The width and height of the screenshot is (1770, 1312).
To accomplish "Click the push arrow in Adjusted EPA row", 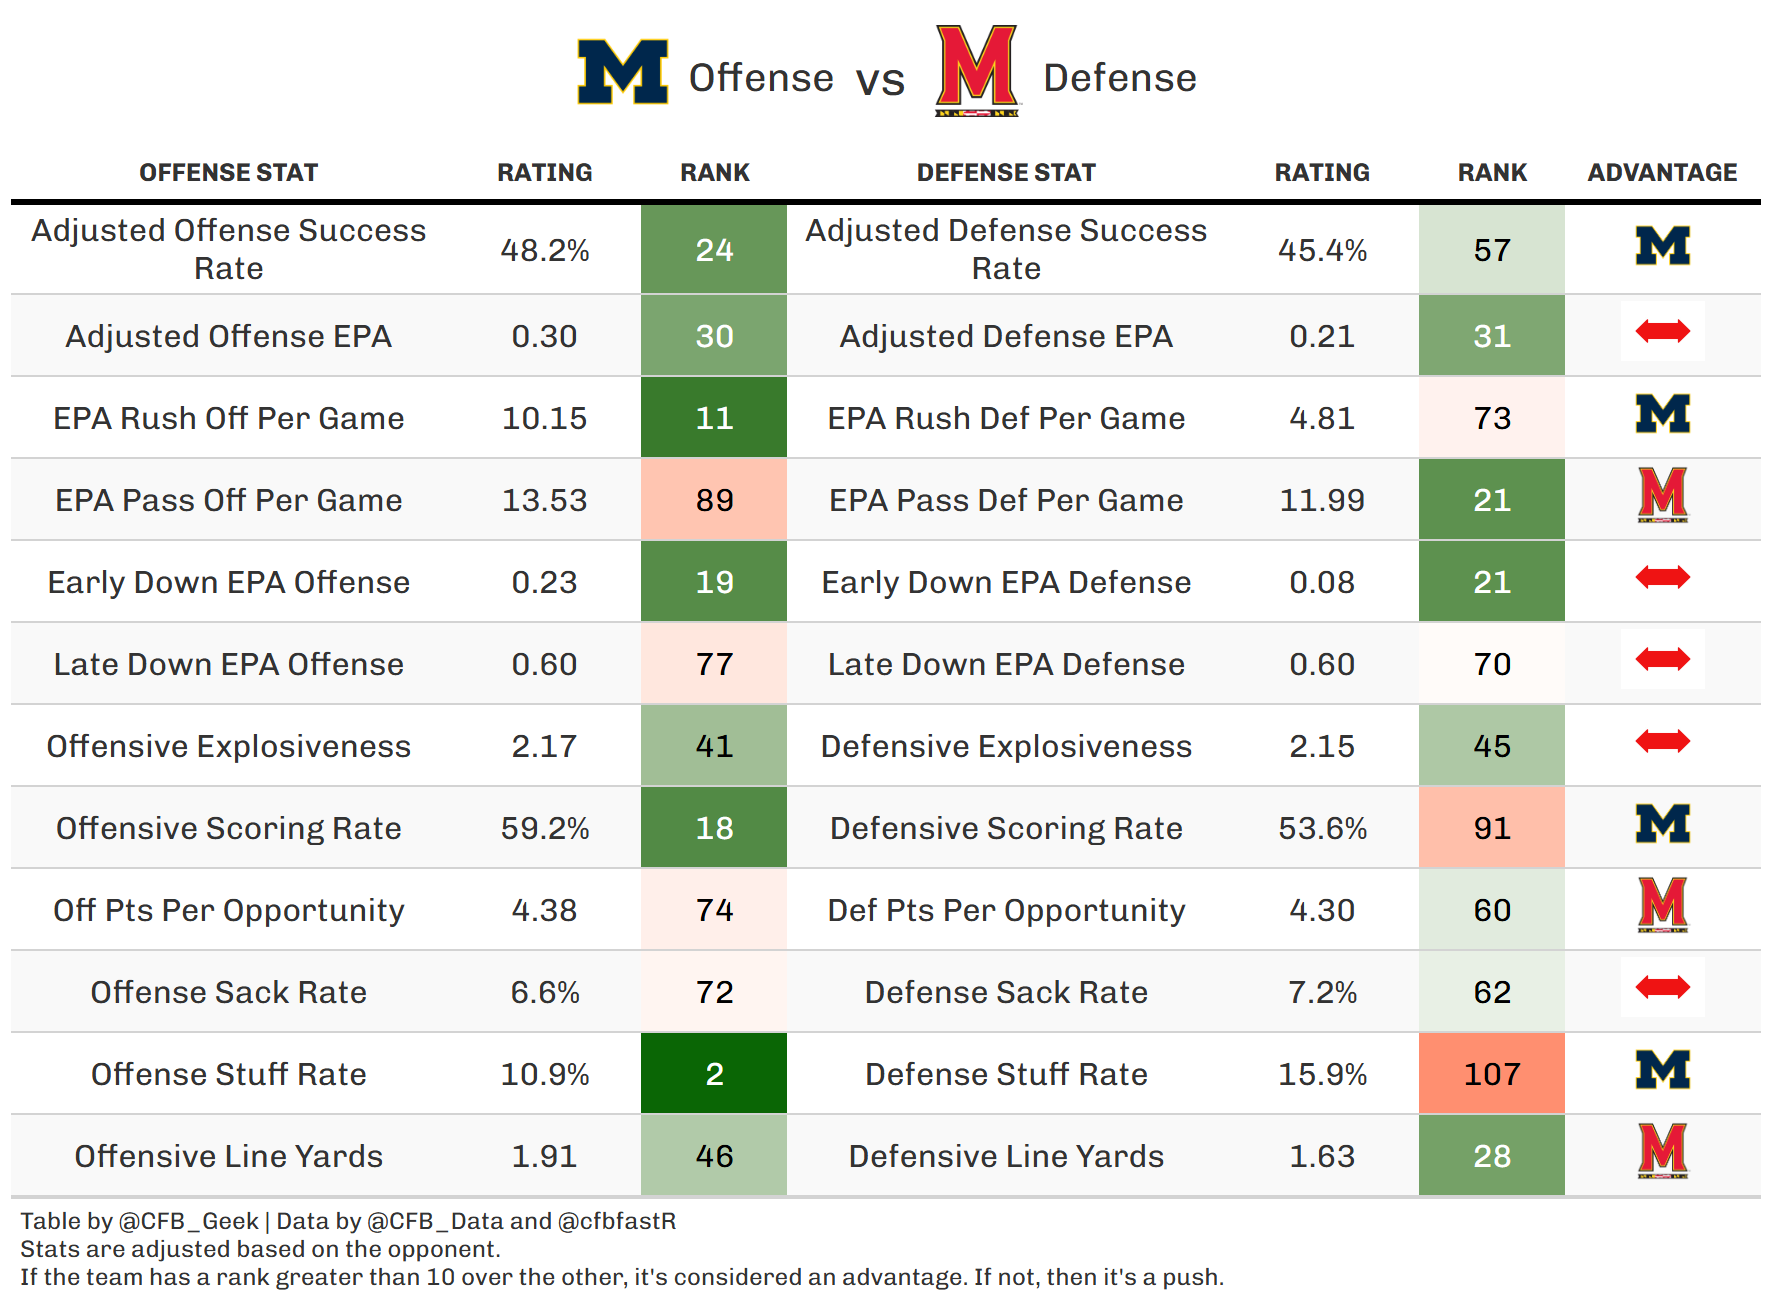I will [x=1662, y=331].
